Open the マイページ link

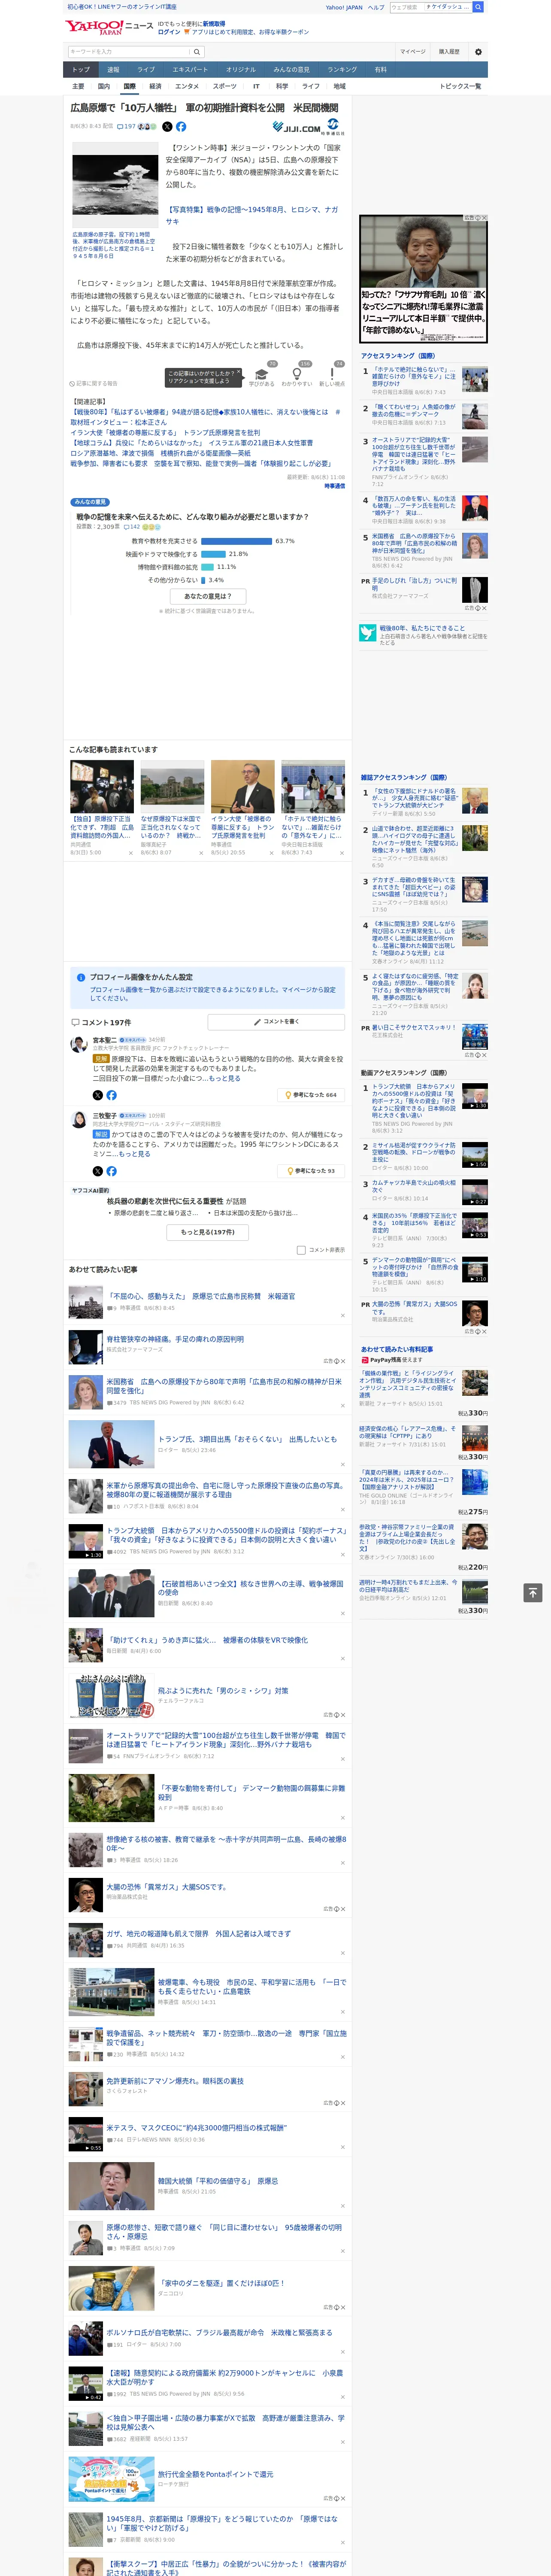tap(412, 52)
